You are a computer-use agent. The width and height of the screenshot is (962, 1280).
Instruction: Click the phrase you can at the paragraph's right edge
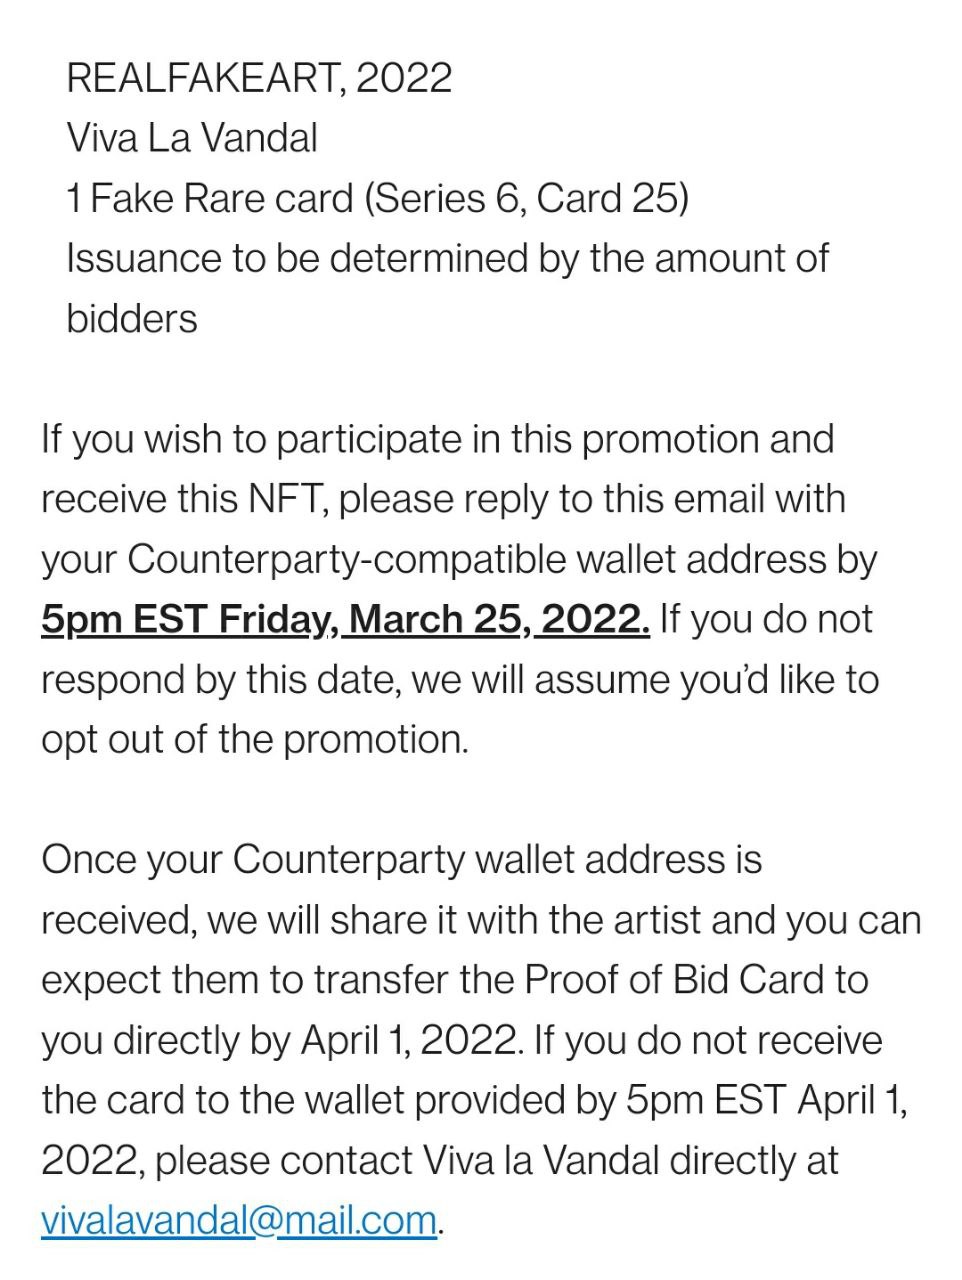click(853, 920)
